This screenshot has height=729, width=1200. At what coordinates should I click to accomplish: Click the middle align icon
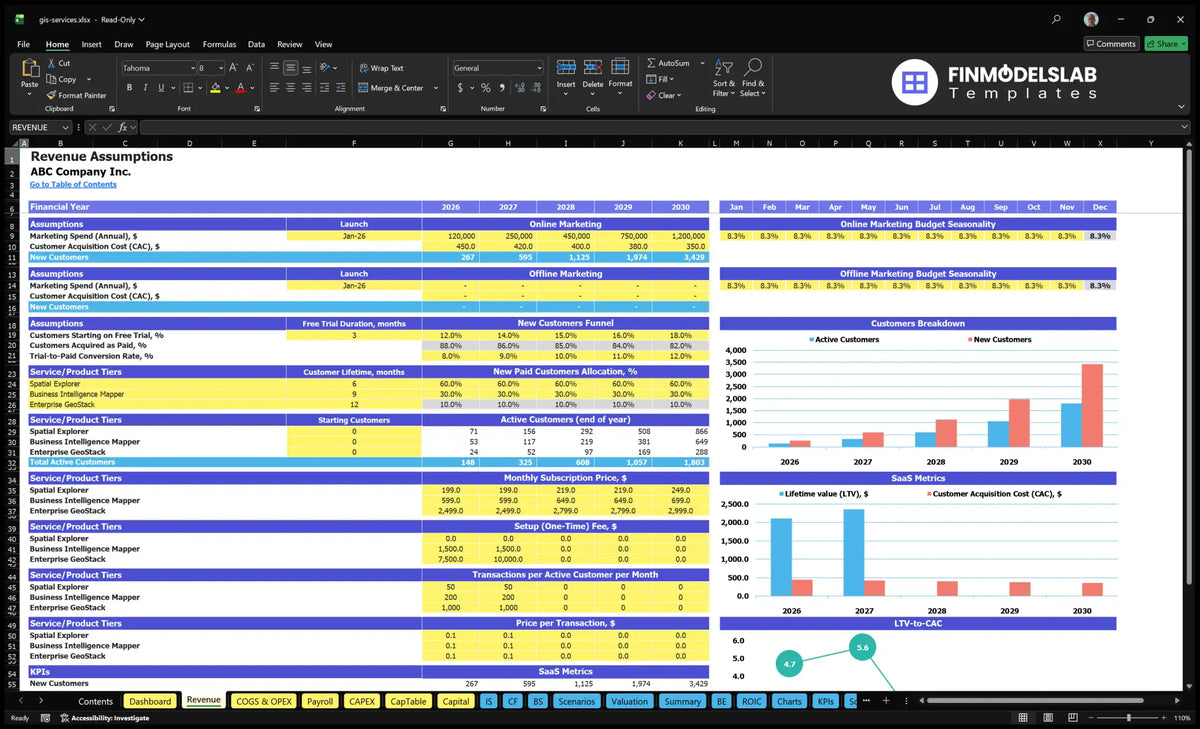coord(290,68)
